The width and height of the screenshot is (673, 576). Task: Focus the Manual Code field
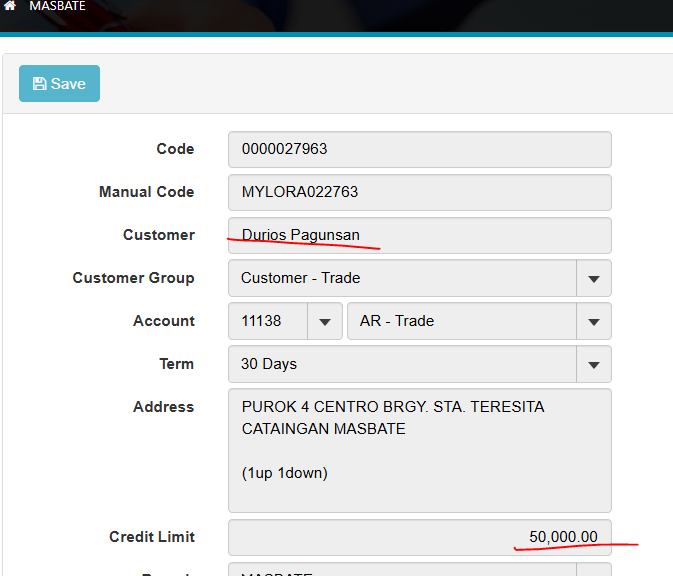coord(419,193)
